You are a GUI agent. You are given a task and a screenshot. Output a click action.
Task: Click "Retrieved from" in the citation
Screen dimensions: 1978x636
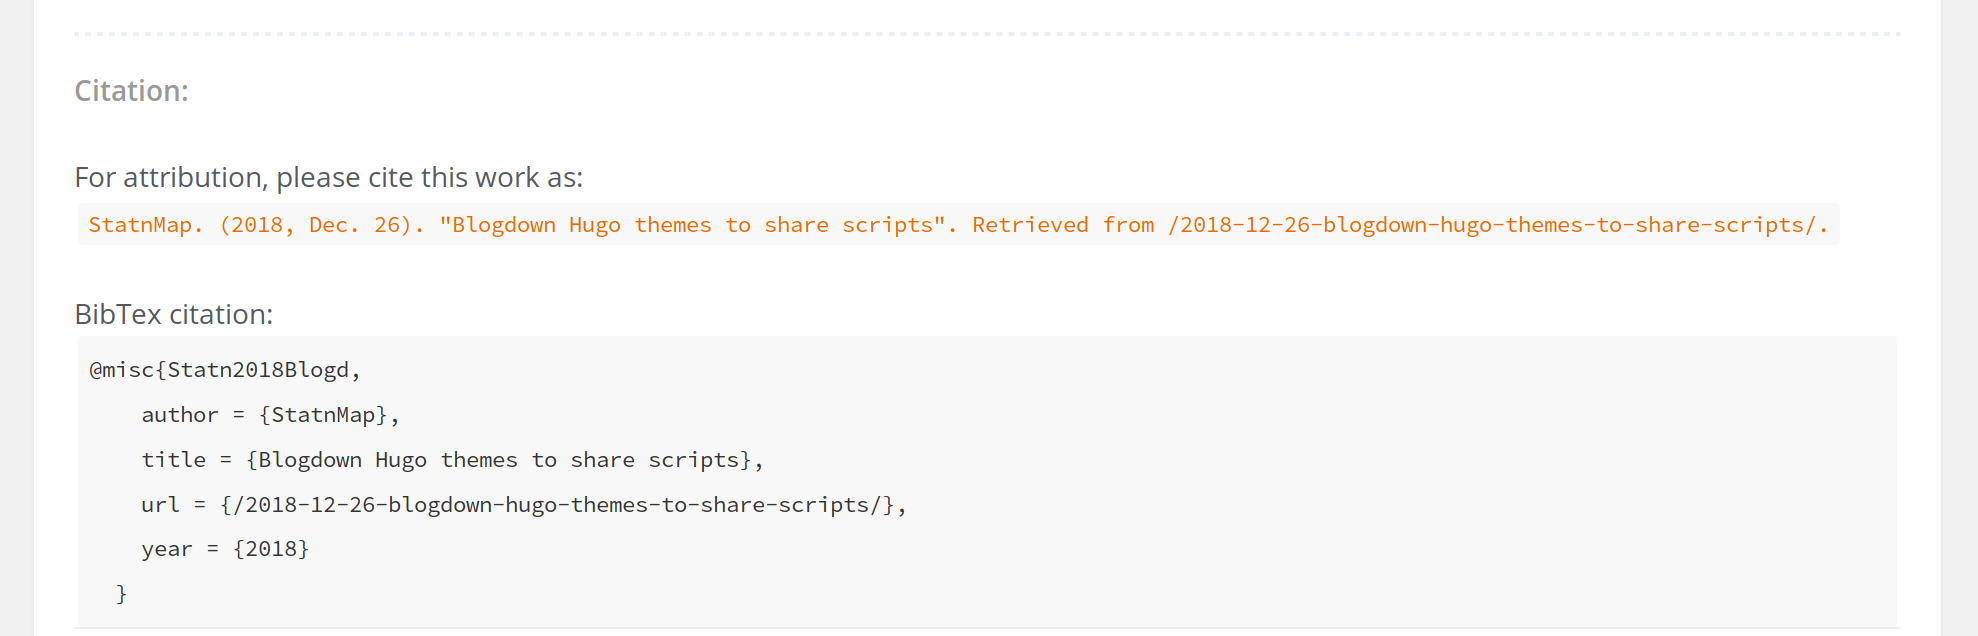click(1063, 225)
